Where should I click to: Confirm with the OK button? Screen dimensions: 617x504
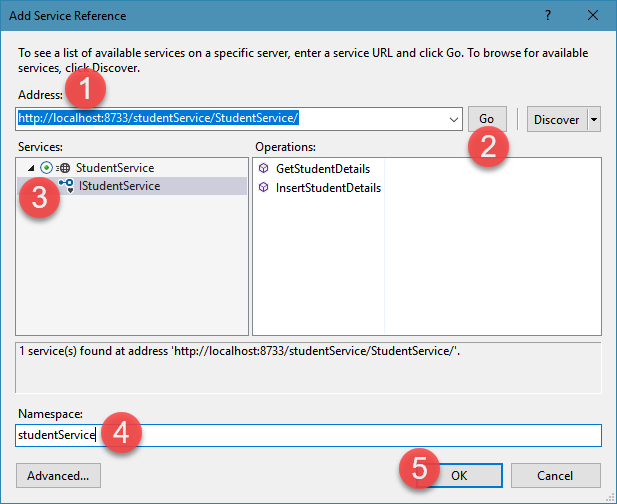point(459,476)
